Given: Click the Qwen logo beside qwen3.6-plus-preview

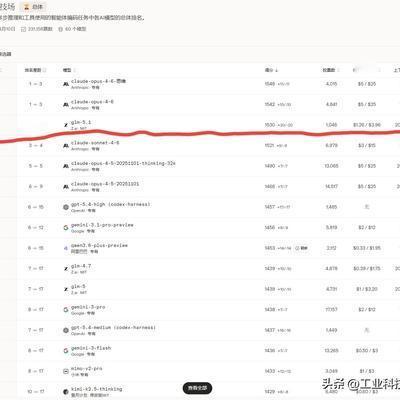Looking at the screenshot, I should 66,248.
